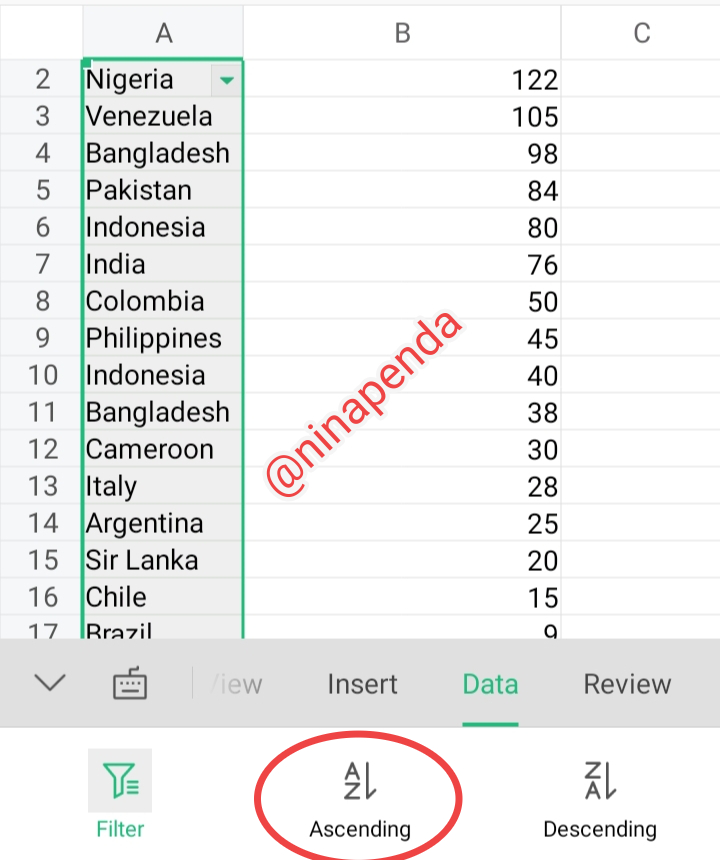Select column B header

[x=402, y=33]
